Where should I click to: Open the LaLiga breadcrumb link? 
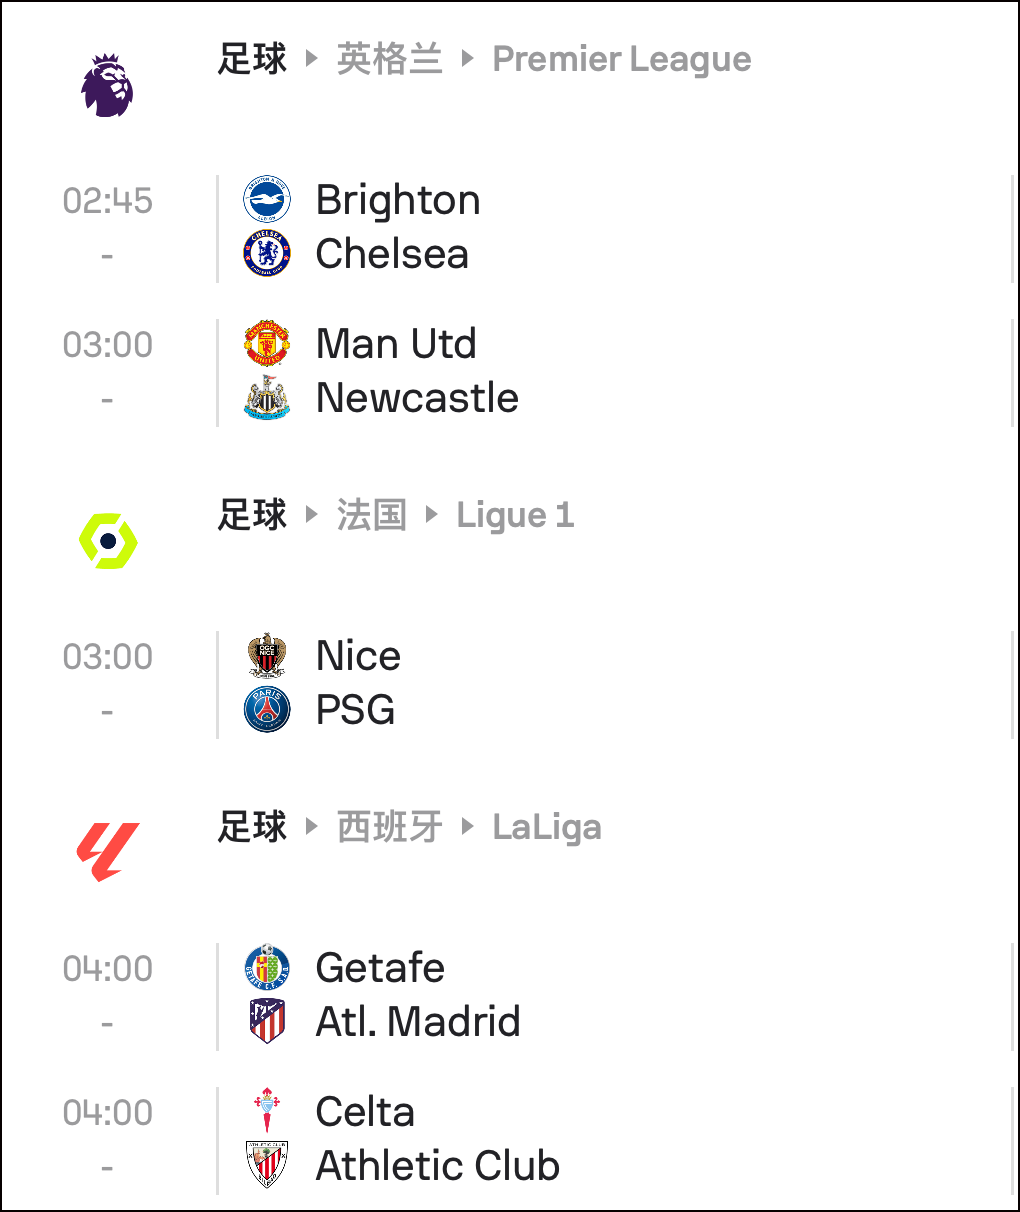[547, 827]
